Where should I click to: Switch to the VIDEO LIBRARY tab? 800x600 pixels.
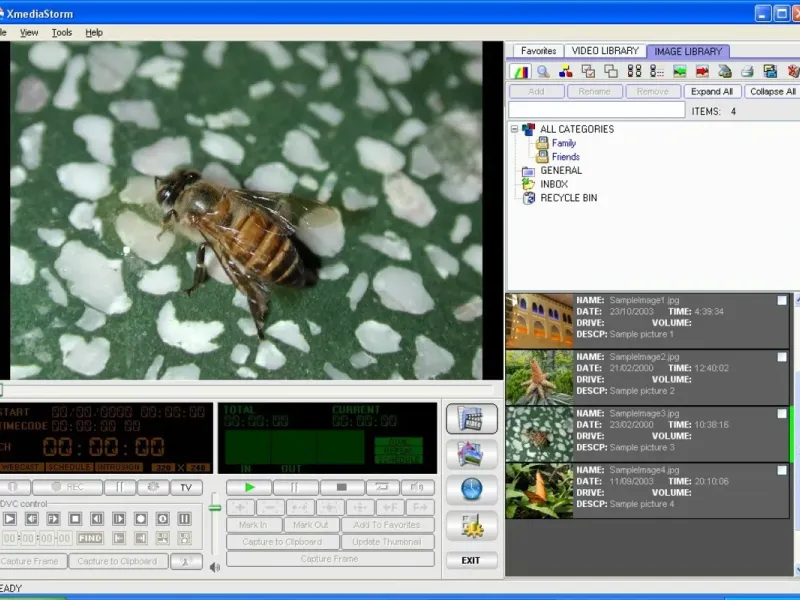[605, 51]
